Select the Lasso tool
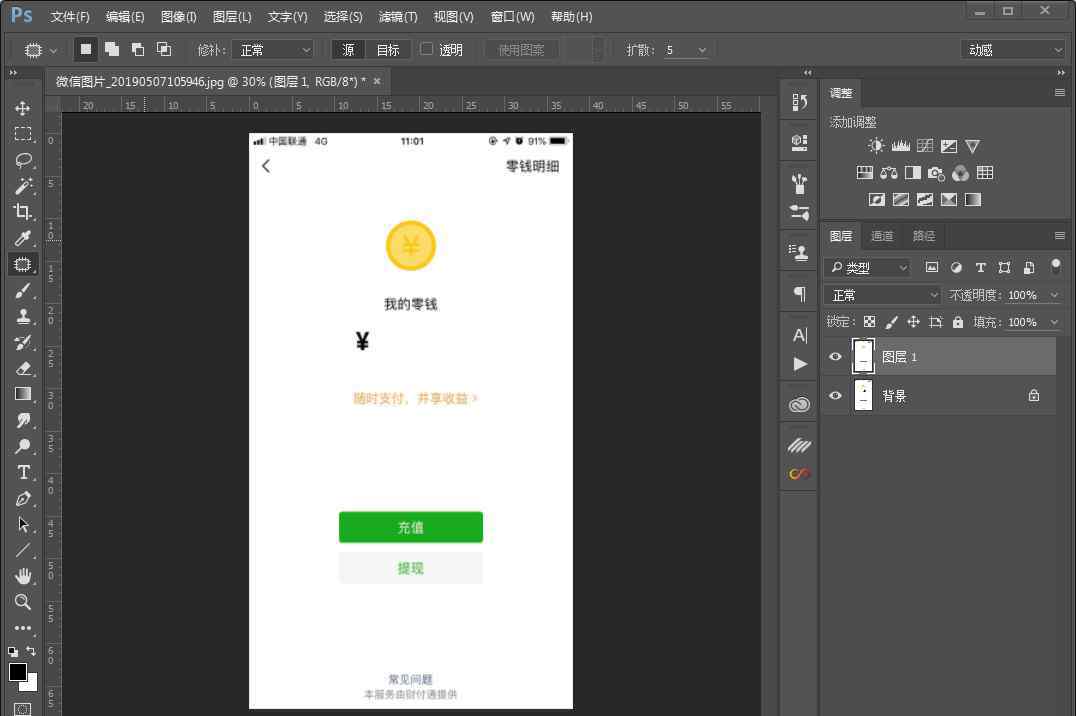Image resolution: width=1076 pixels, height=716 pixels. click(22, 160)
